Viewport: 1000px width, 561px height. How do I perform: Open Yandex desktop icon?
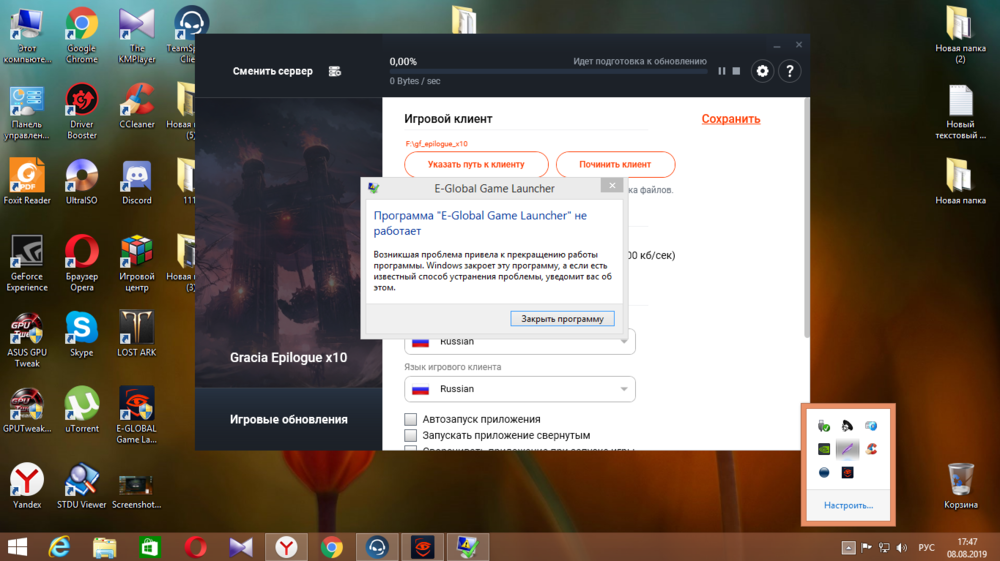(27, 486)
